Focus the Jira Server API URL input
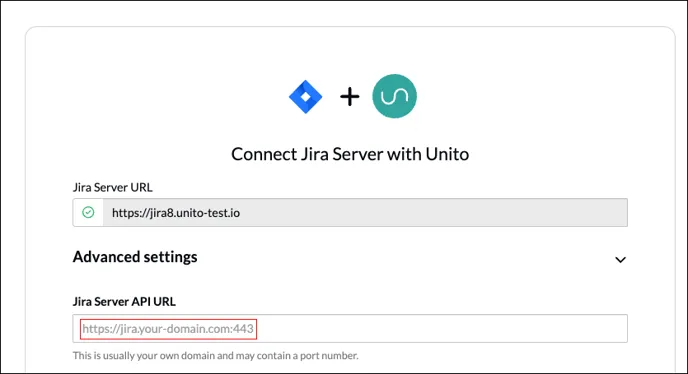 click(x=350, y=328)
